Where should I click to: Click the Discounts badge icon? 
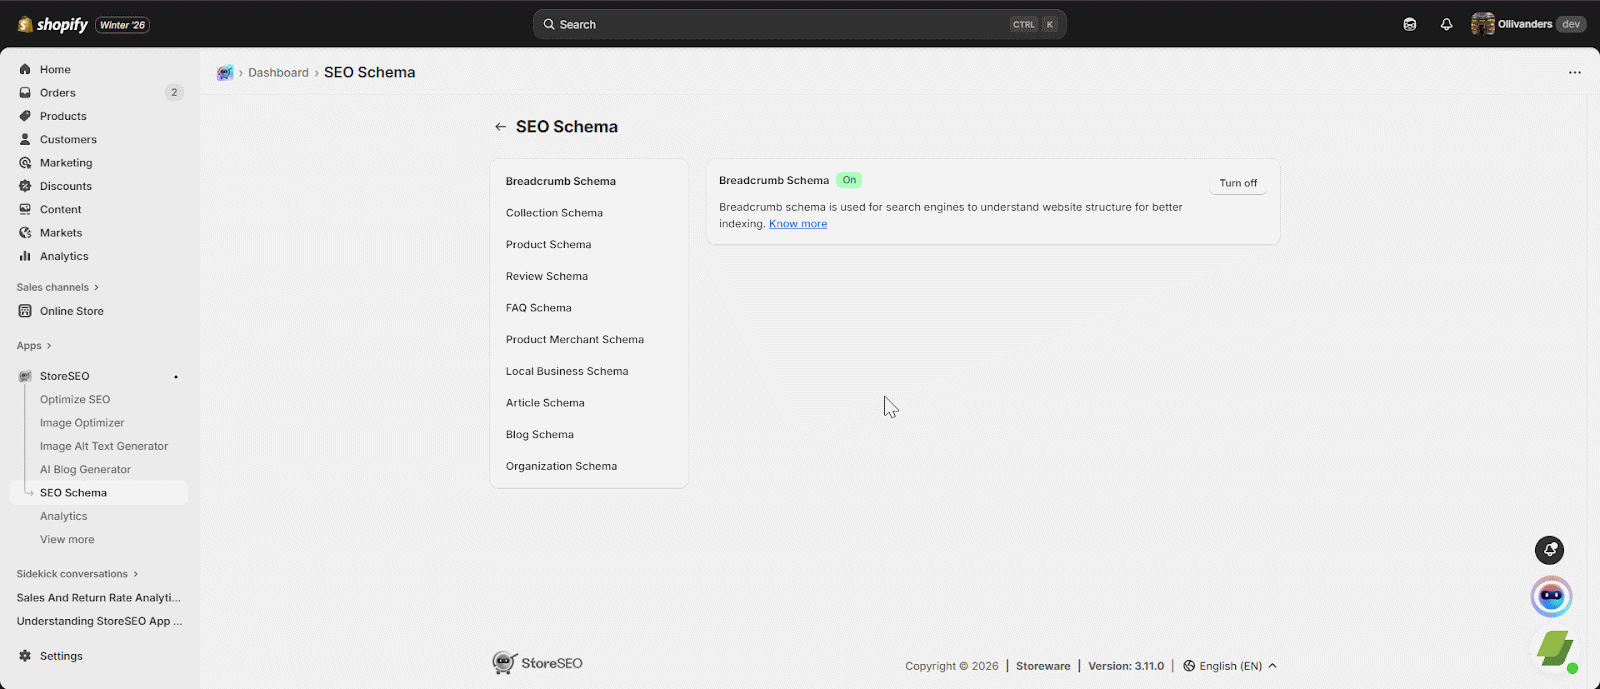point(25,186)
